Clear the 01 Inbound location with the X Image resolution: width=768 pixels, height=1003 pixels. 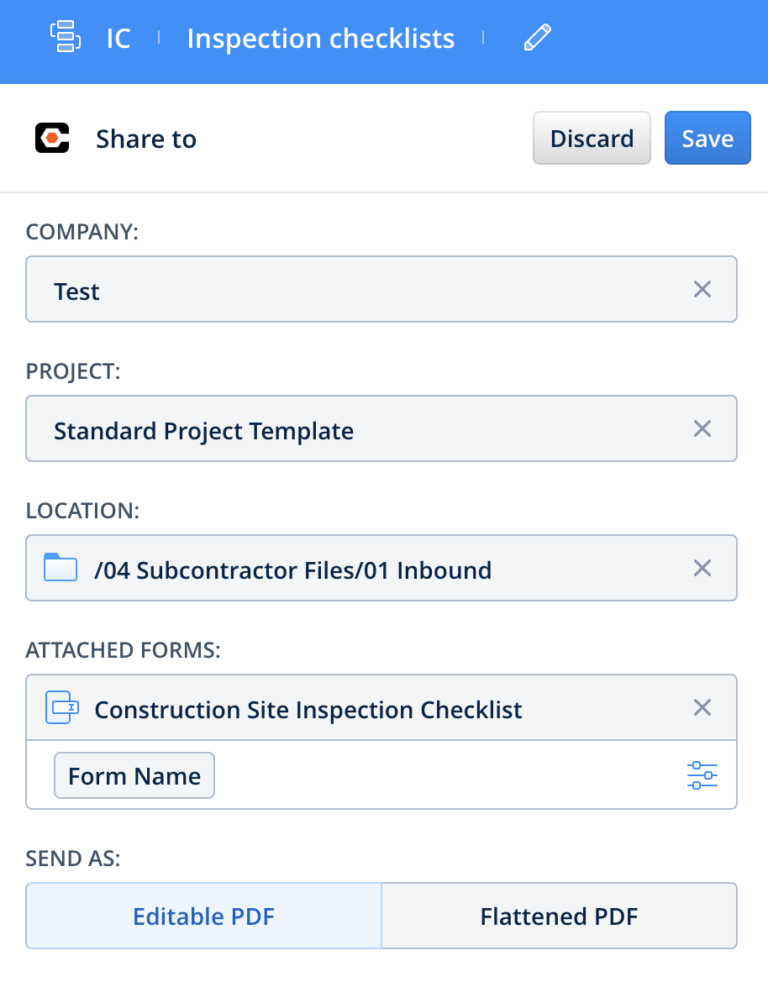tap(702, 568)
